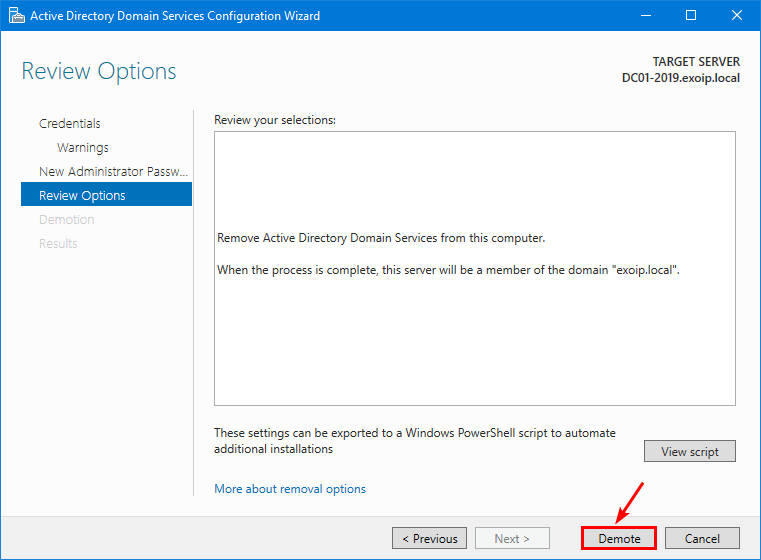Image resolution: width=761 pixels, height=560 pixels.
Task: Click the Demotion step in sidebar
Action: [66, 219]
